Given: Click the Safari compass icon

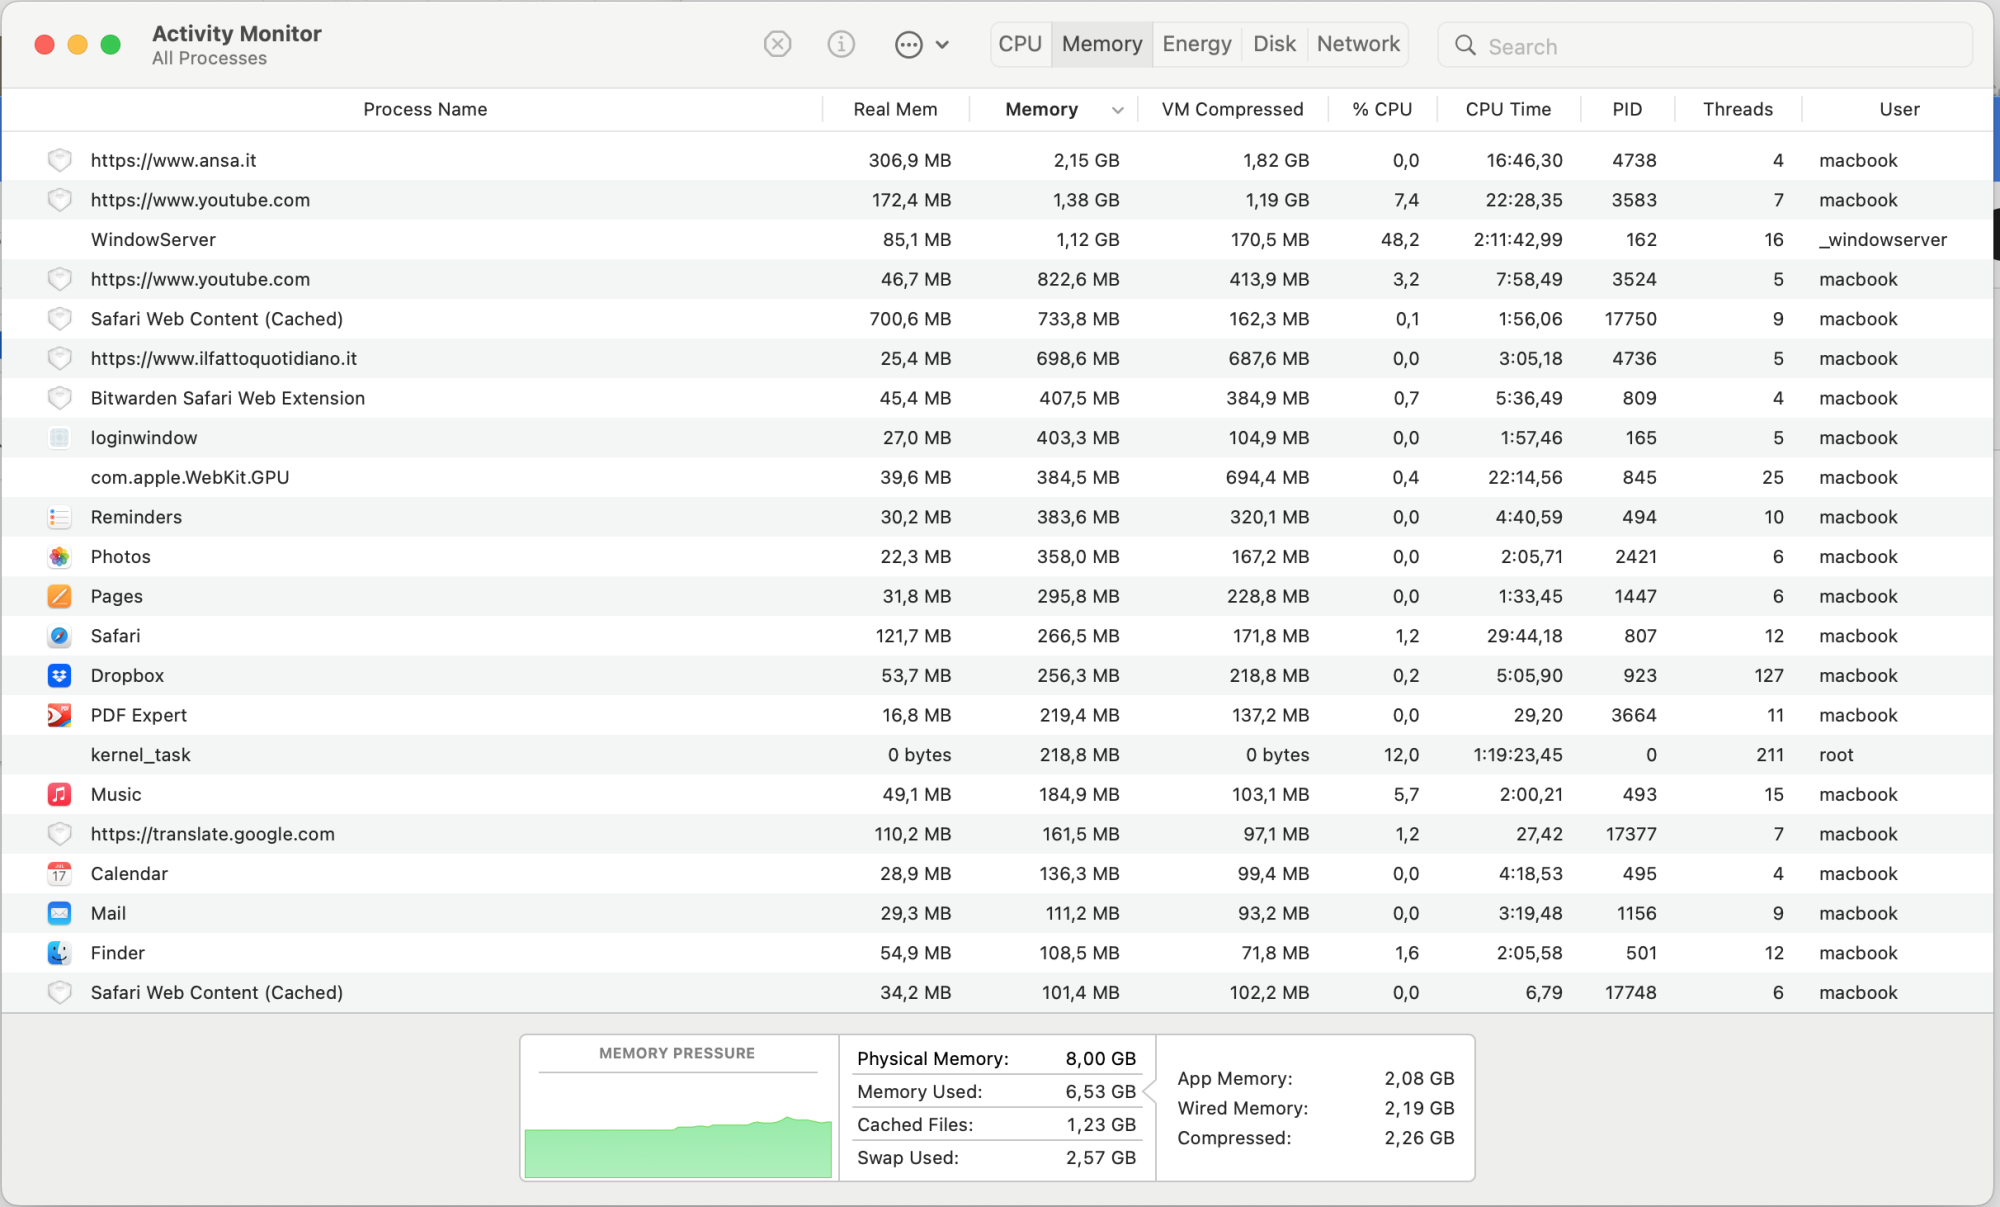Looking at the screenshot, I should (59, 636).
